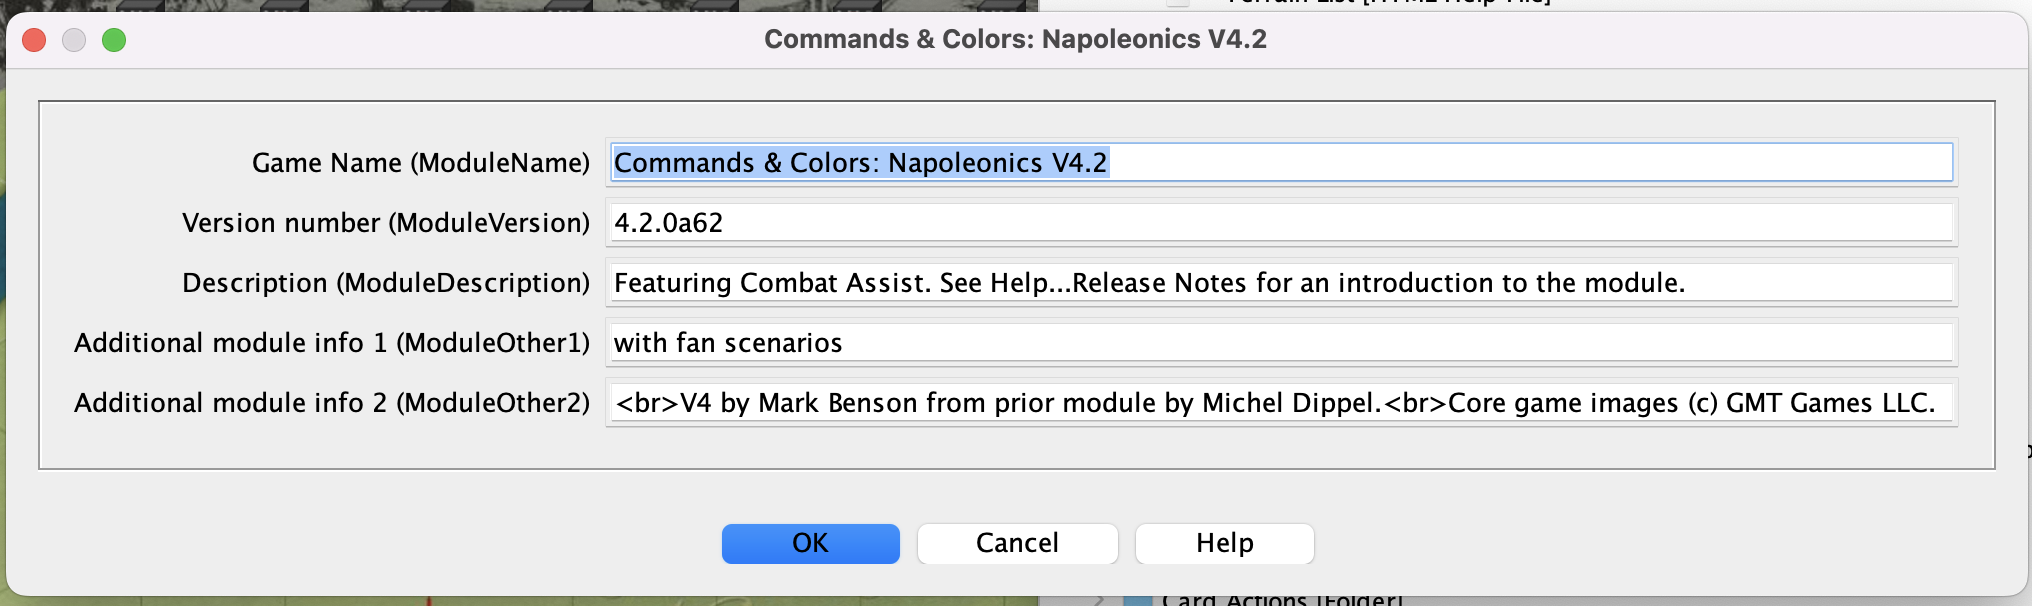Click the Description (ModuleDescription) label
The image size is (2032, 606).
[386, 283]
